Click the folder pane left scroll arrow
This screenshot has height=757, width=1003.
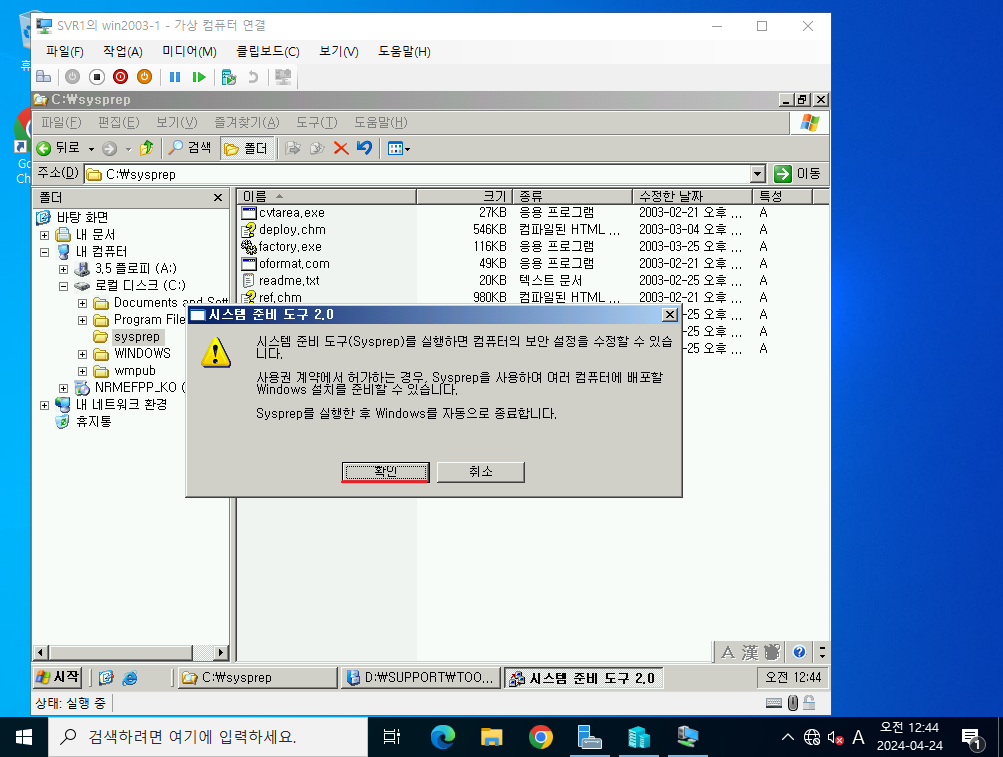click(x=40, y=653)
